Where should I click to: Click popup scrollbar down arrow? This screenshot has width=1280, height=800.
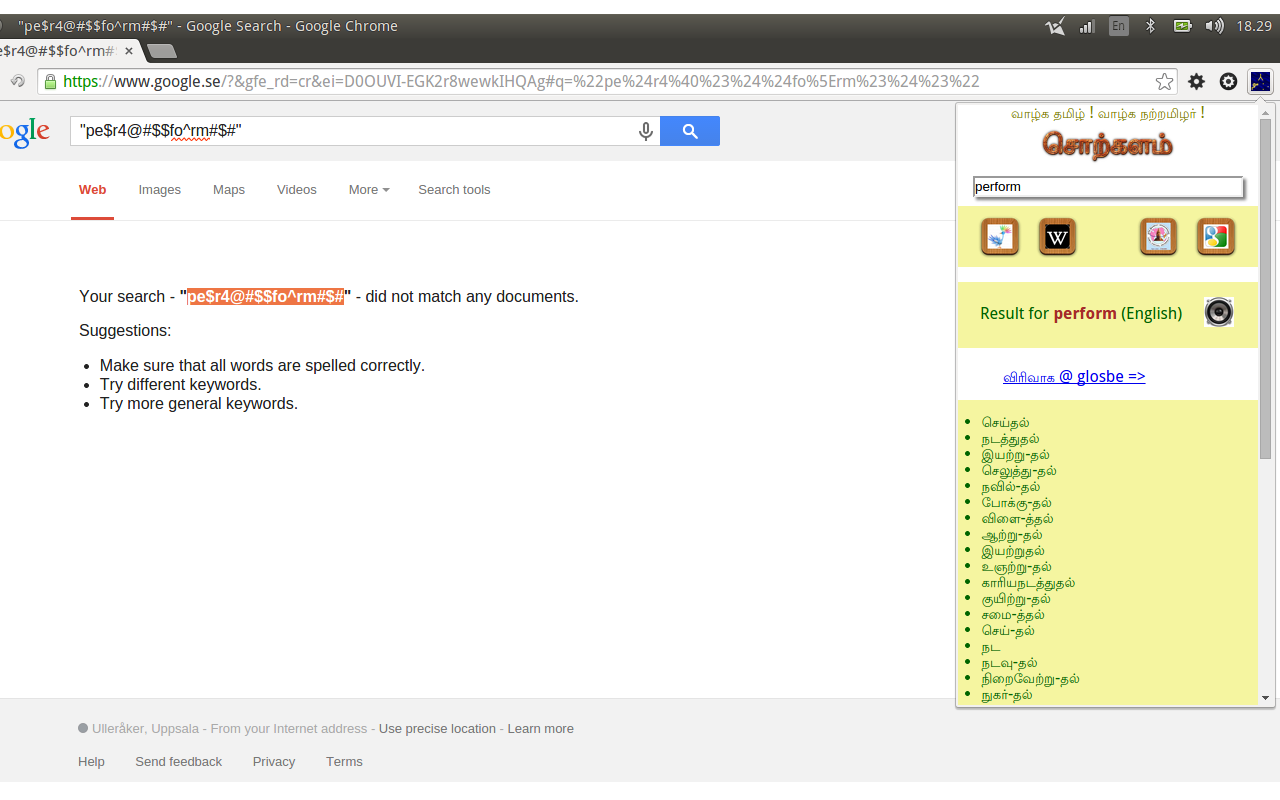tap(1266, 698)
